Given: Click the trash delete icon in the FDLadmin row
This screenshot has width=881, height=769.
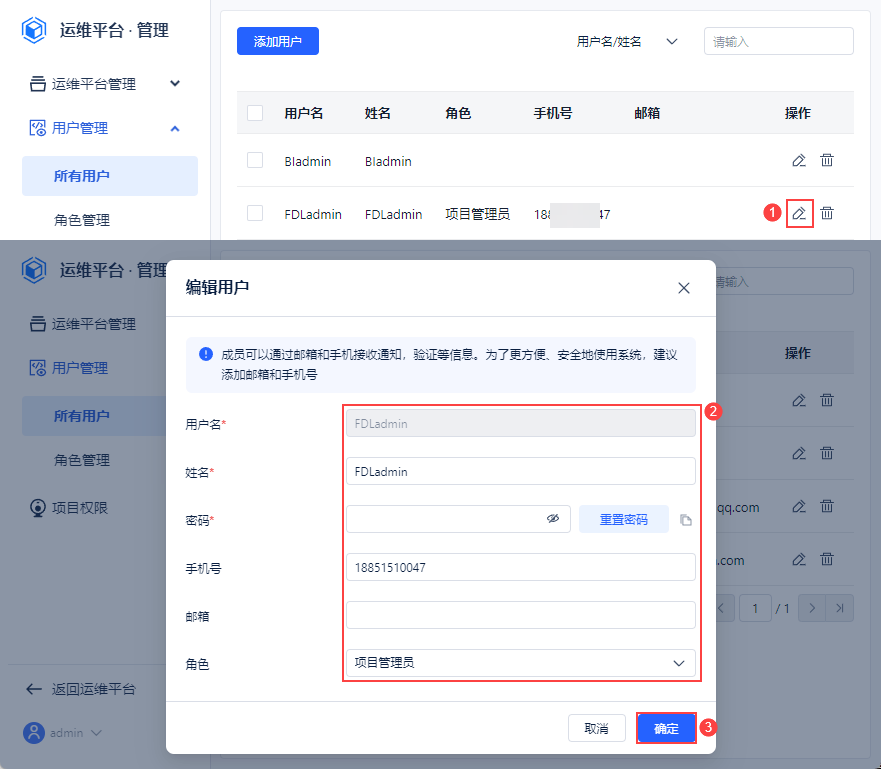Looking at the screenshot, I should 827,213.
